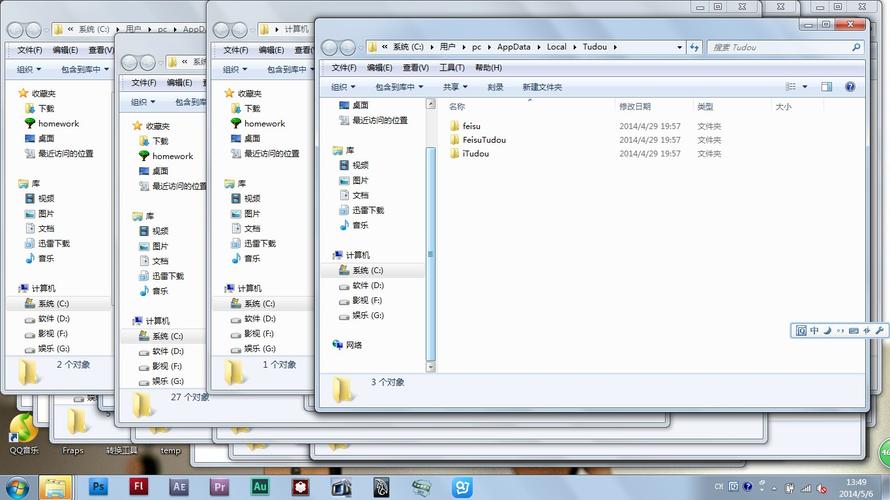Select the FeisuTudou folder
Image resolution: width=890 pixels, height=500 pixels.
pyautogui.click(x=484, y=140)
